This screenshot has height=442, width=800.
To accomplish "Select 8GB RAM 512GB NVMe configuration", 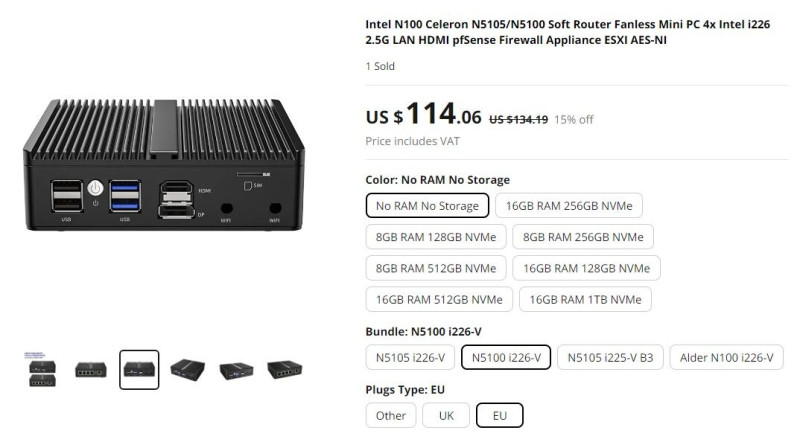I will point(436,268).
